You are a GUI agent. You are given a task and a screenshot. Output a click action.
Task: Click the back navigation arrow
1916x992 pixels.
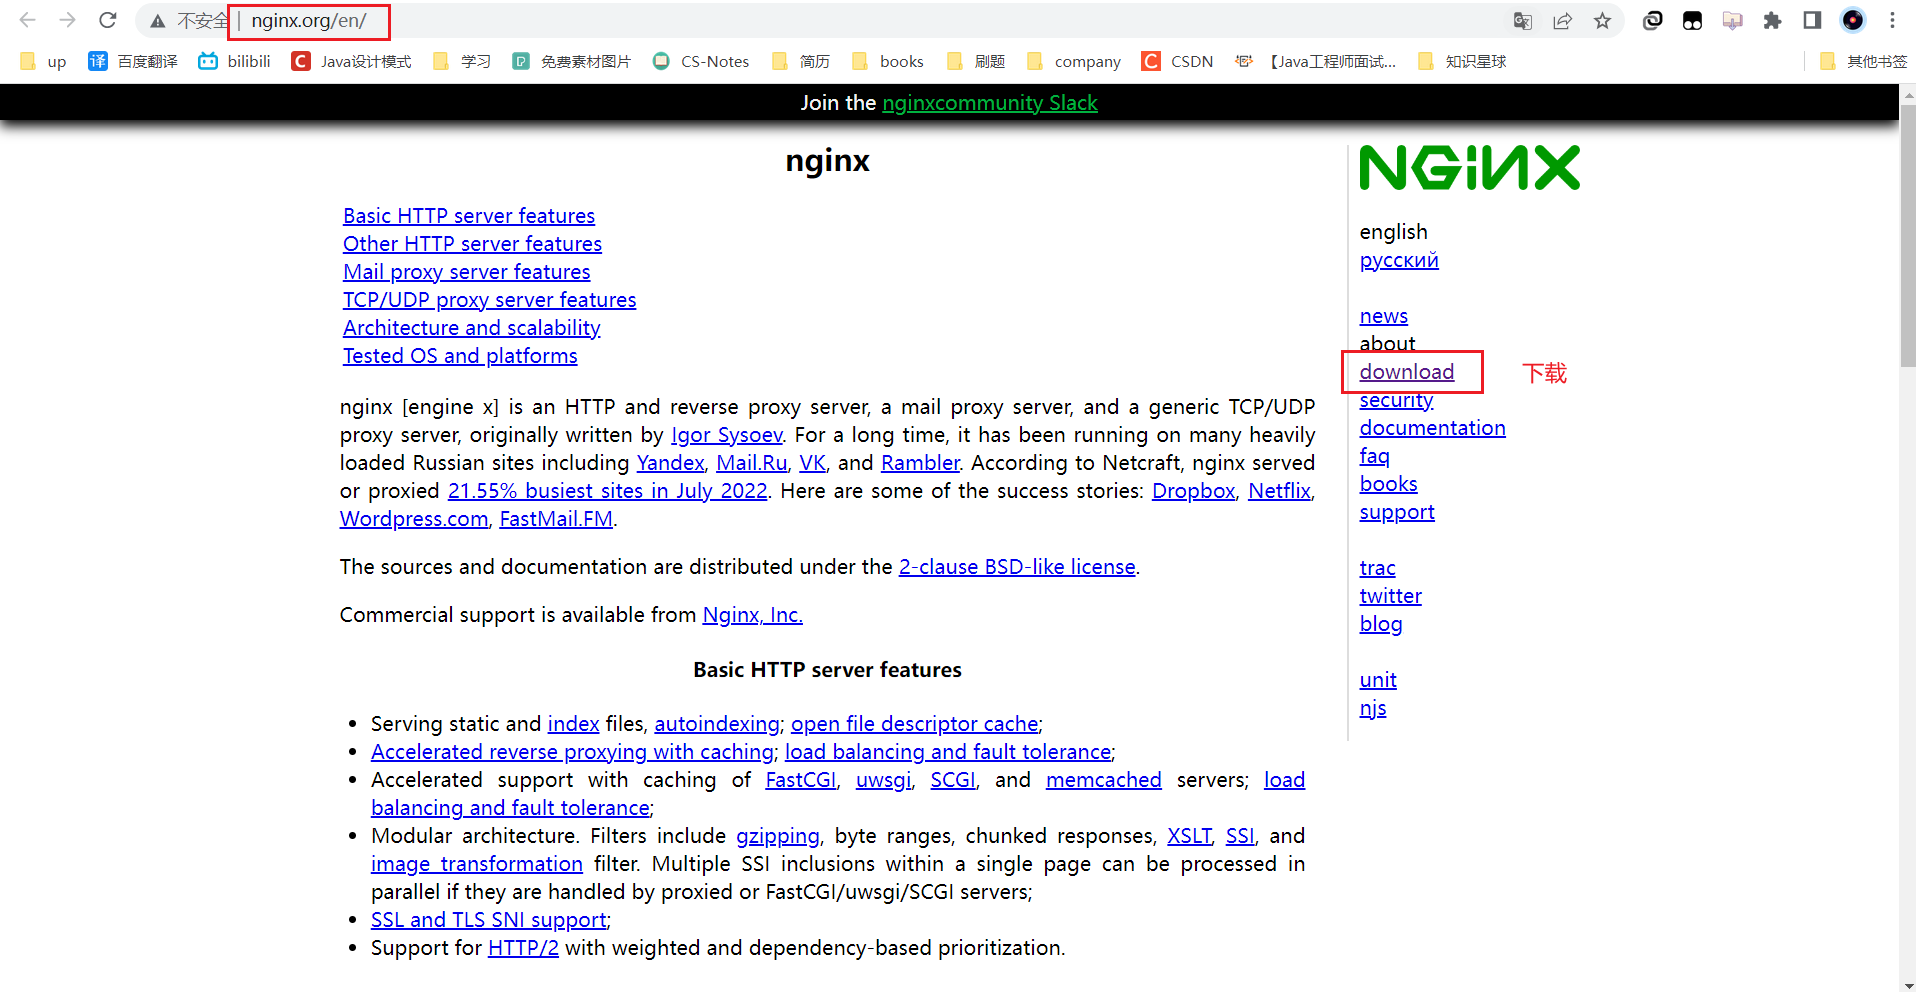26,20
